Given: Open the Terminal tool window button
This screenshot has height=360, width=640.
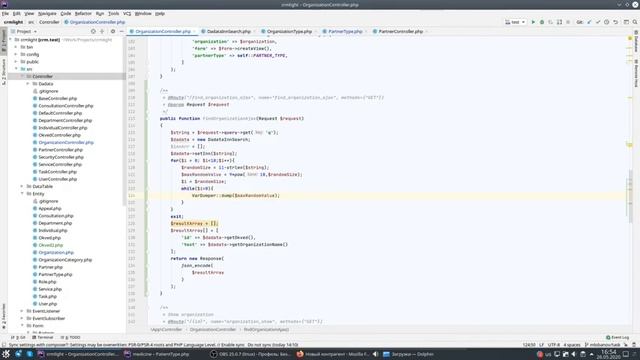Looking at the screenshot, I should tap(43, 338).
